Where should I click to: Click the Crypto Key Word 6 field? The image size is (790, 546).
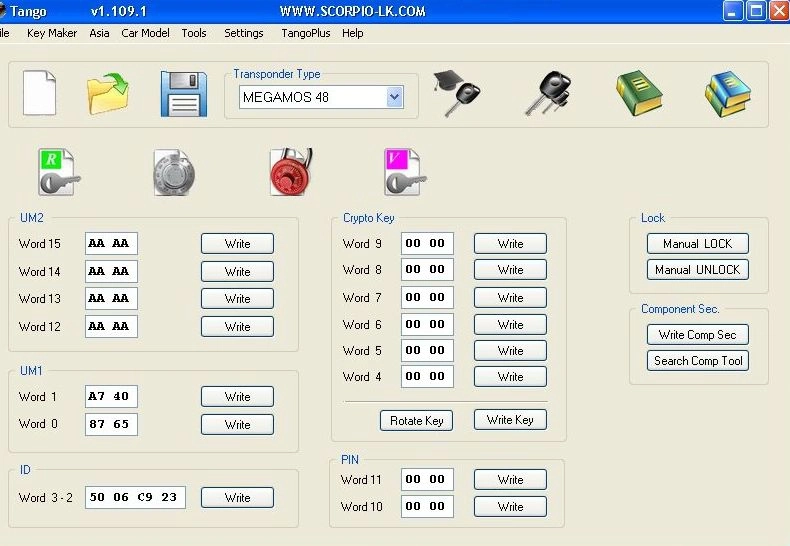427,325
